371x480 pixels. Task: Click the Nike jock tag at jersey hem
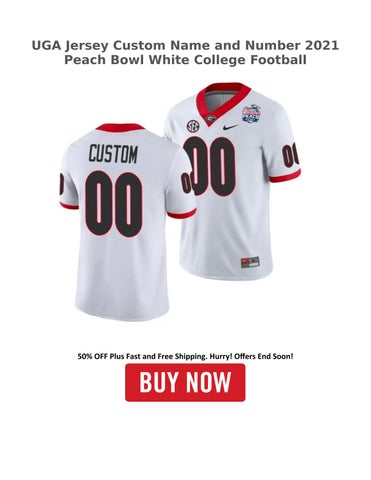pyautogui.click(x=250, y=262)
